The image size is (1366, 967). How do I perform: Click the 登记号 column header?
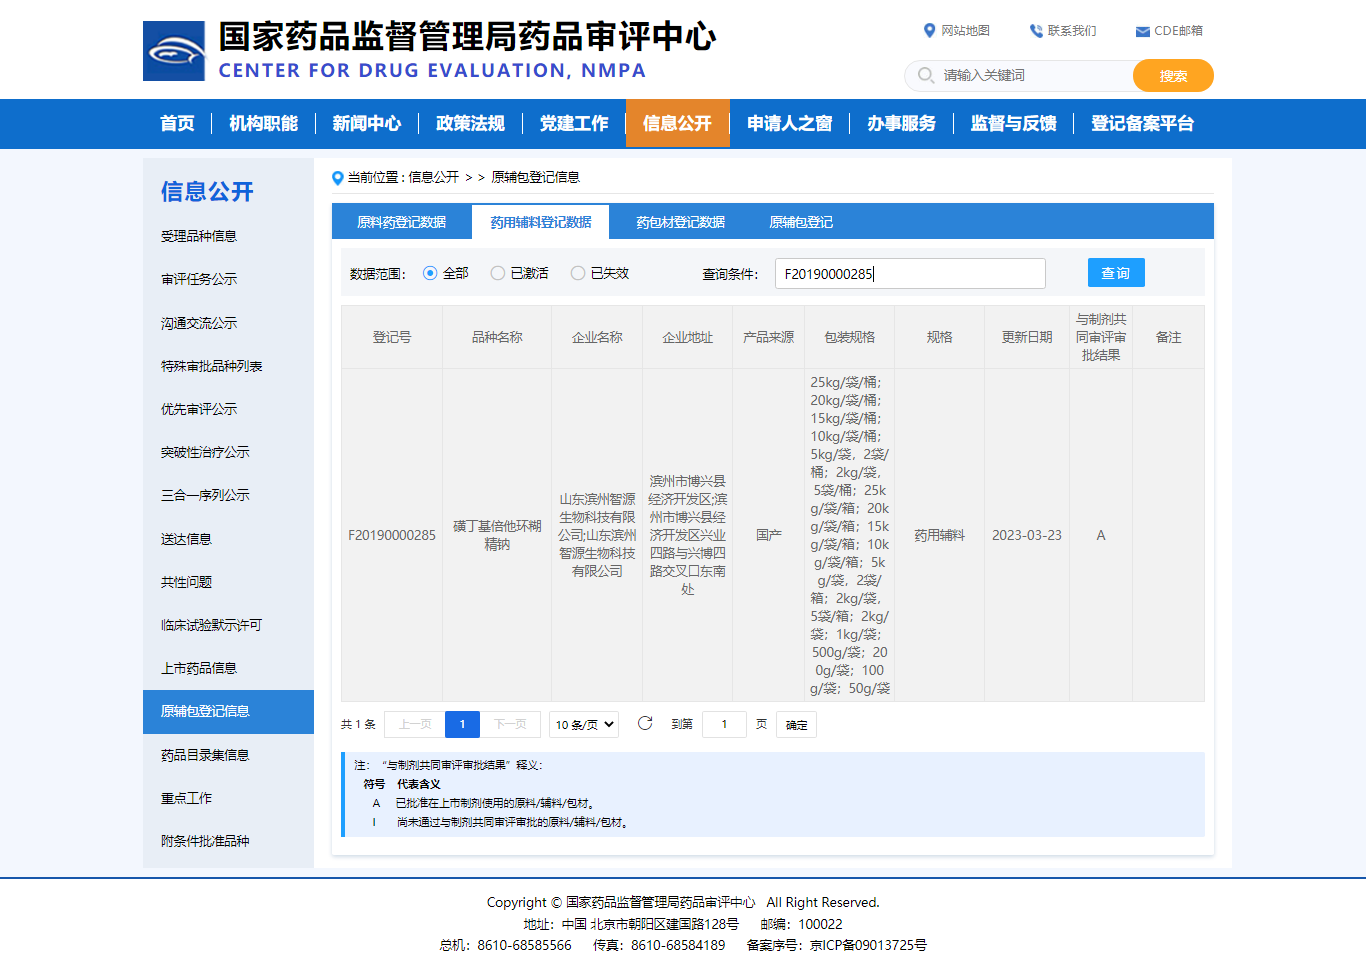click(392, 337)
